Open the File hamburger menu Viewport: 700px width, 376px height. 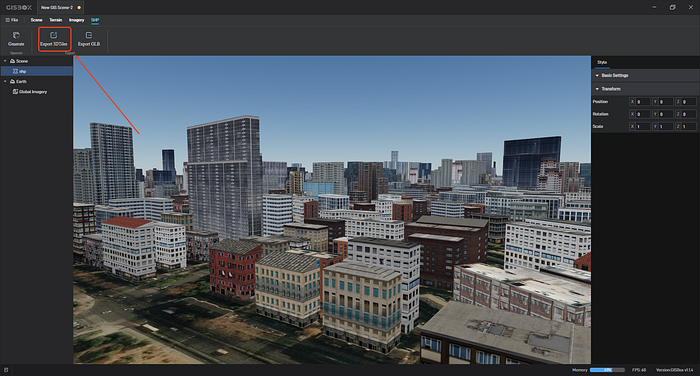point(12,20)
